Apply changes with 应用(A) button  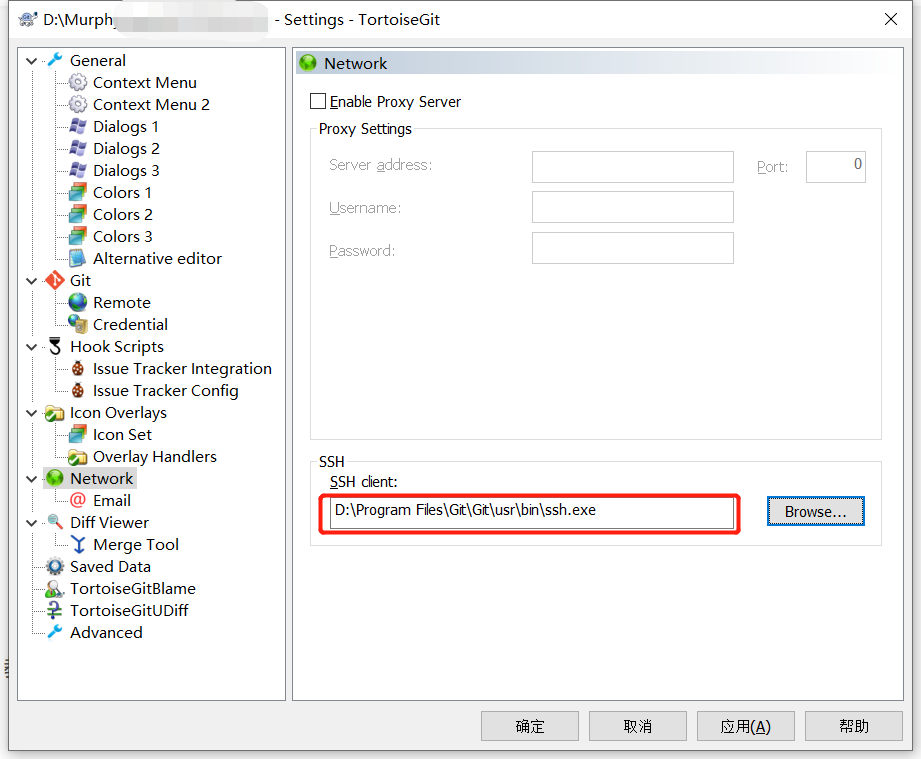tap(745, 726)
